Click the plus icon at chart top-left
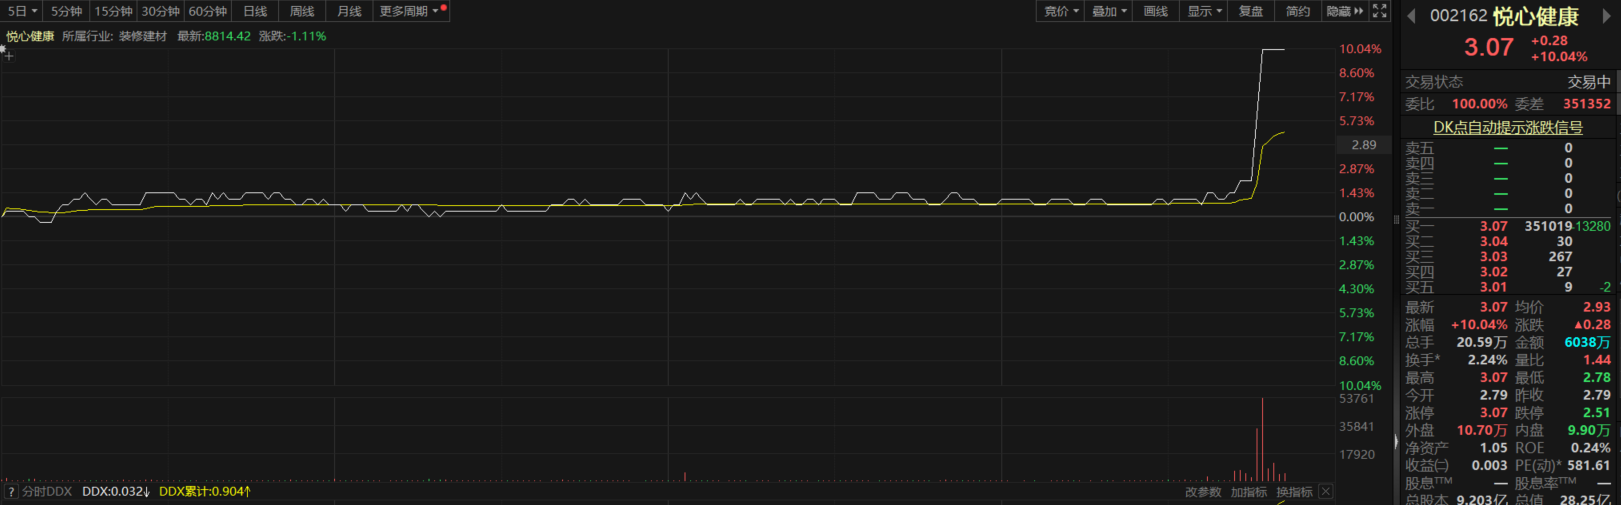The width and height of the screenshot is (1621, 505). (9, 56)
